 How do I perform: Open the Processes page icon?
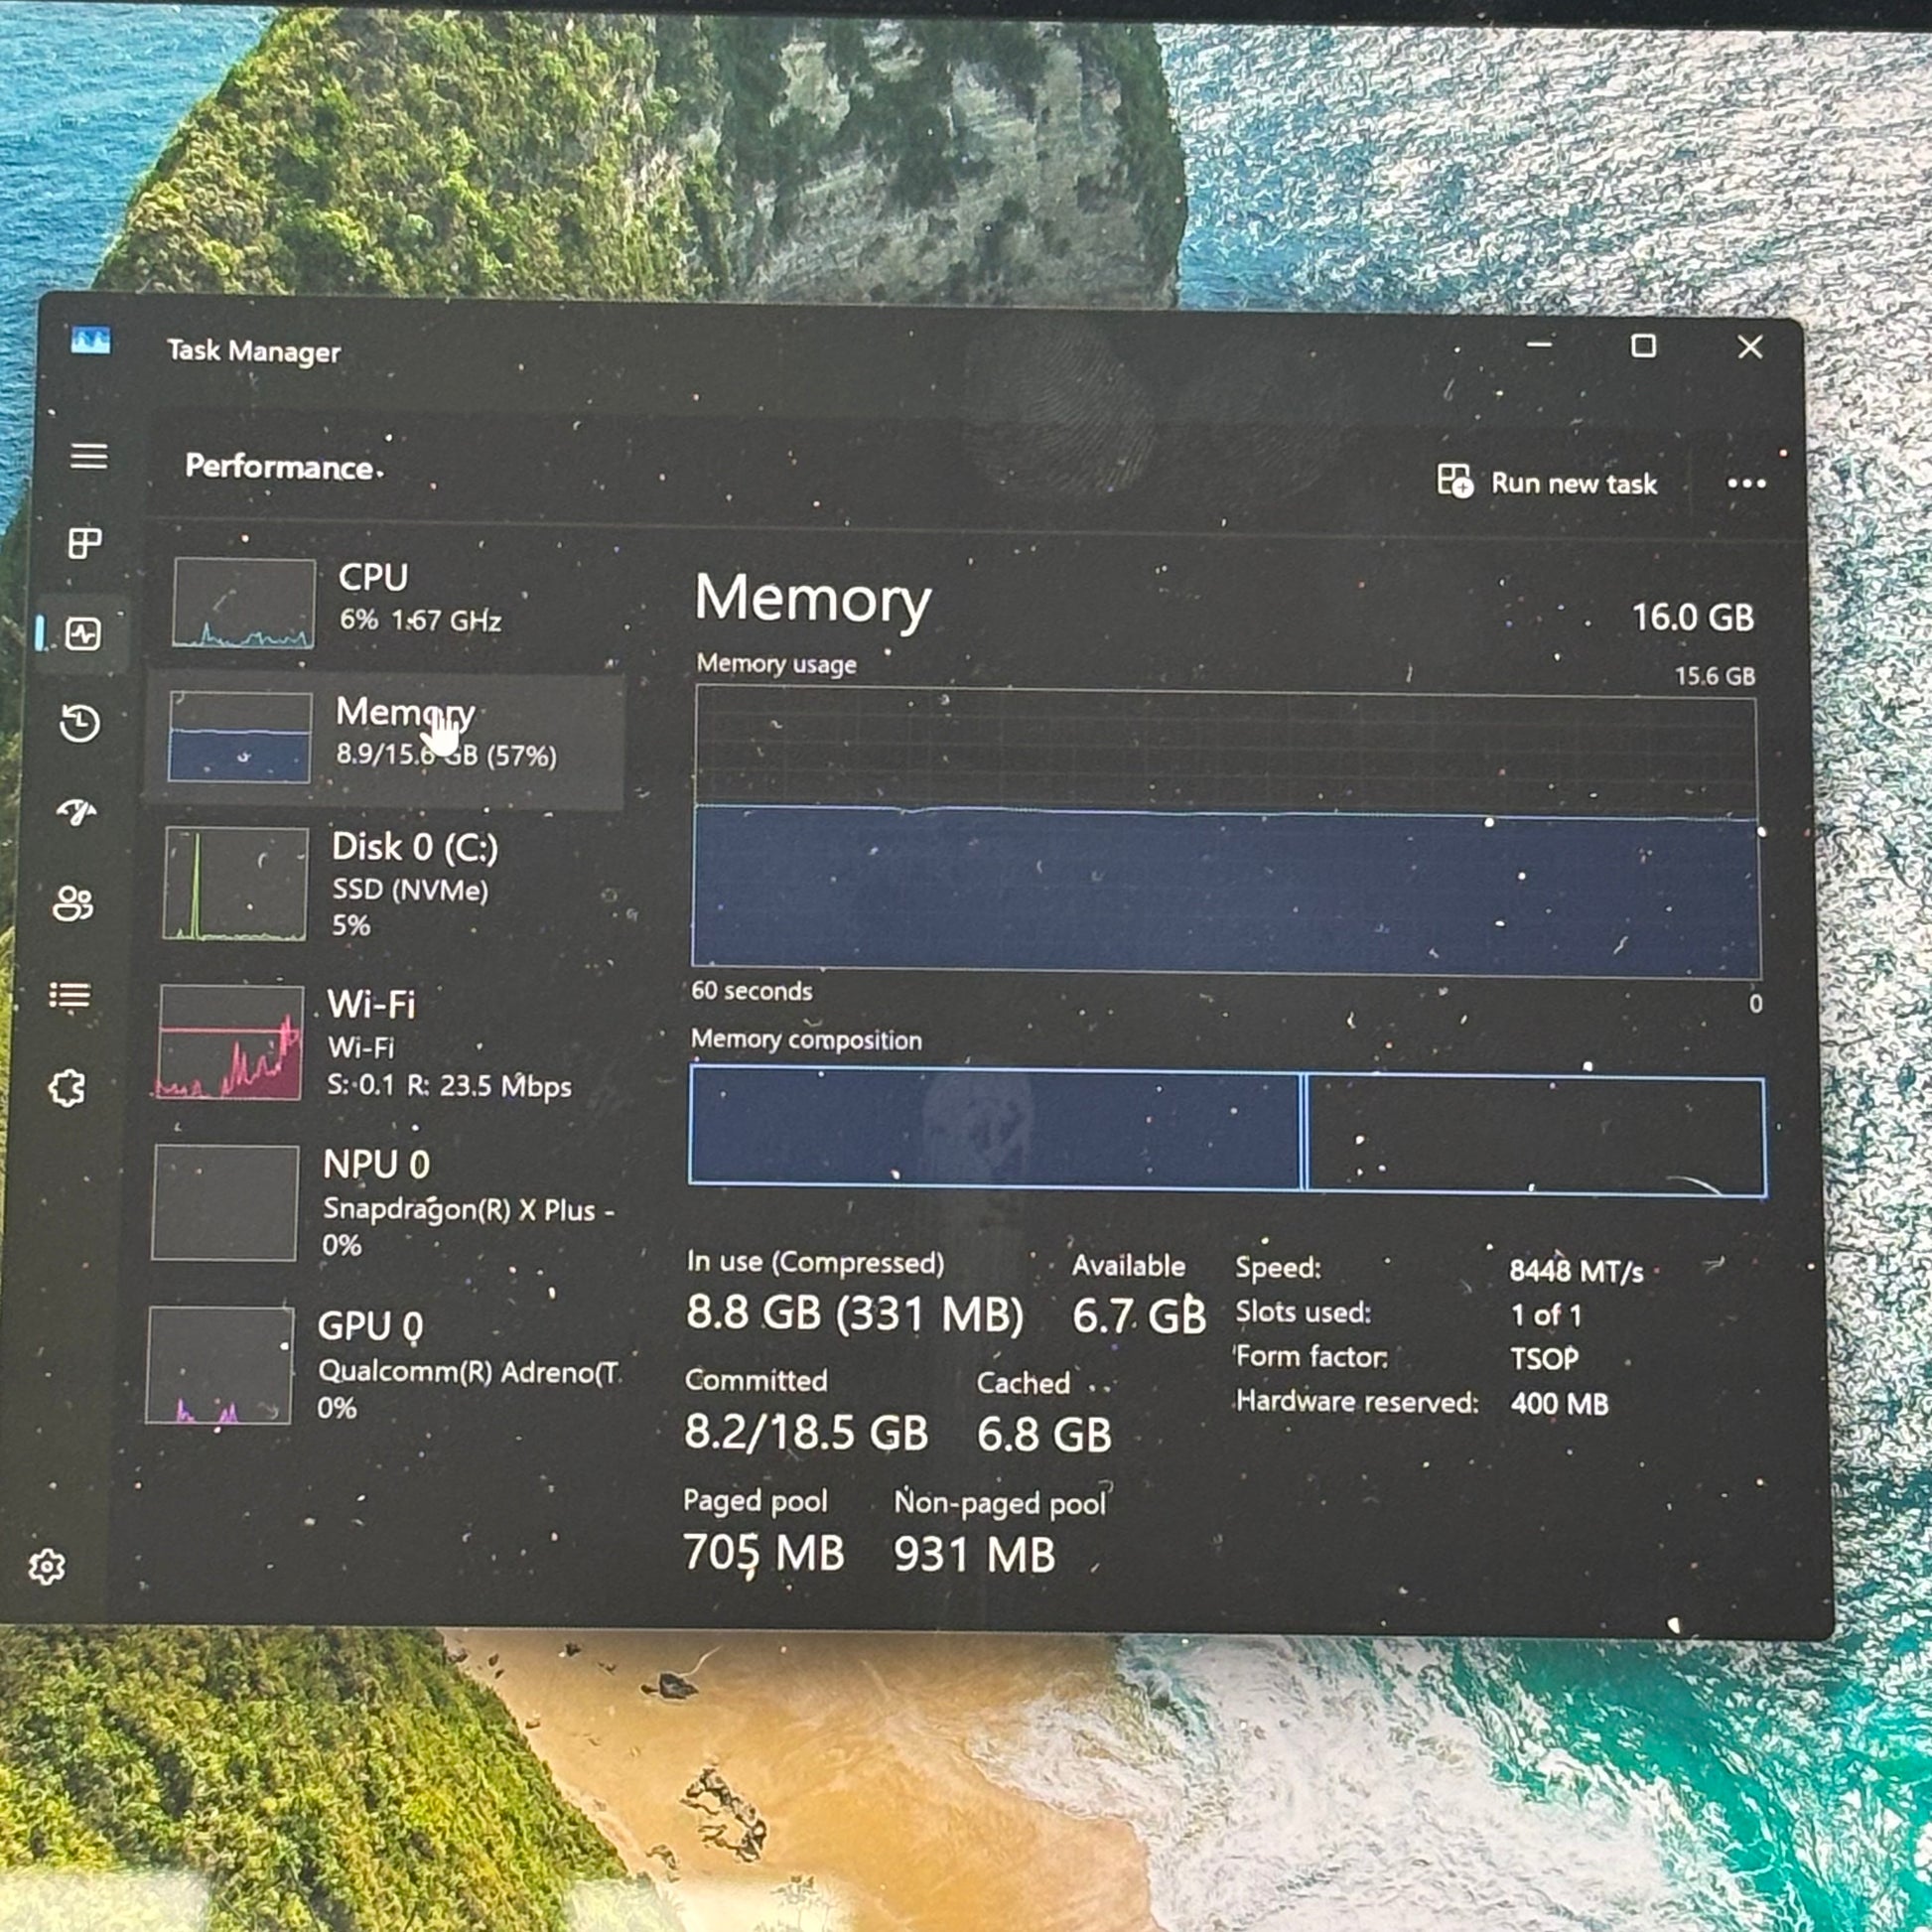click(84, 543)
